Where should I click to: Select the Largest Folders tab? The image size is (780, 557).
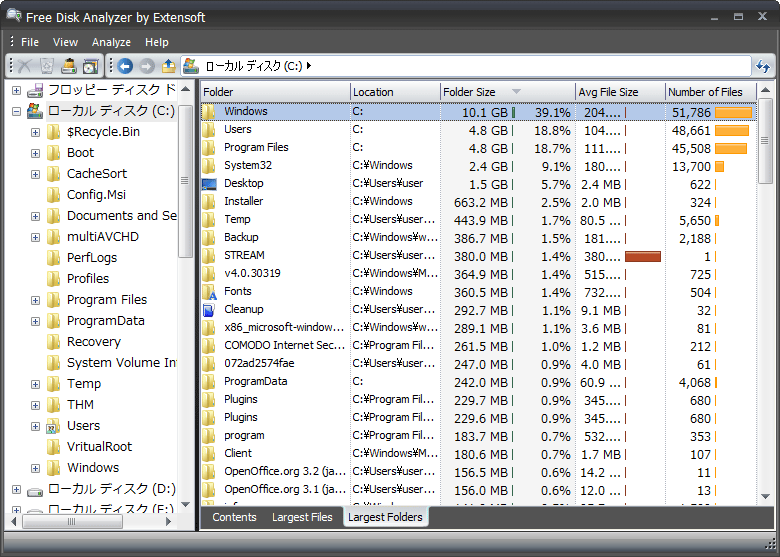(x=385, y=517)
